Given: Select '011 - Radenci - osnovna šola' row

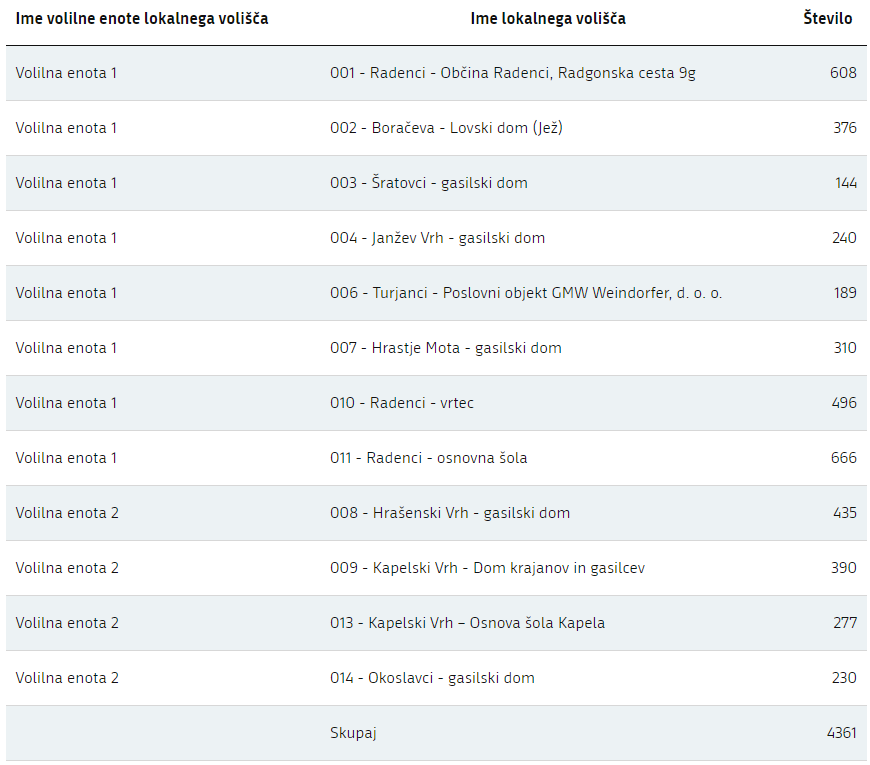Looking at the screenshot, I should [x=428, y=458].
